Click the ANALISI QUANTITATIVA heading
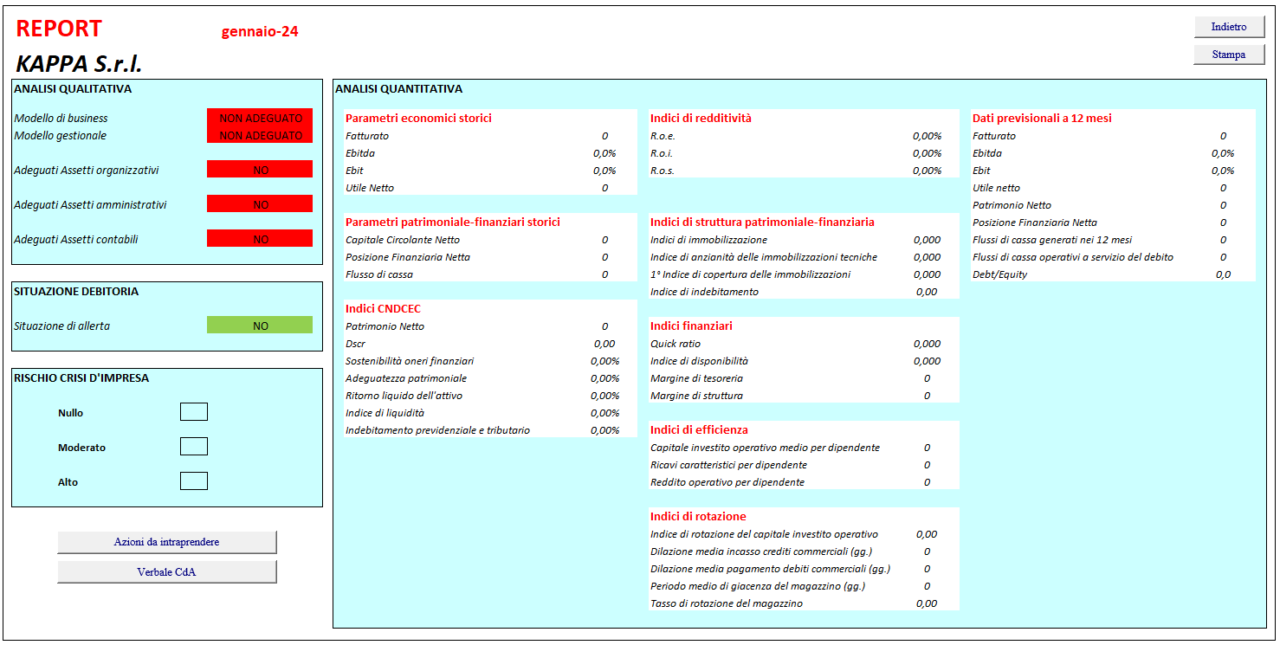This screenshot has height=645, width=1280. tap(399, 89)
